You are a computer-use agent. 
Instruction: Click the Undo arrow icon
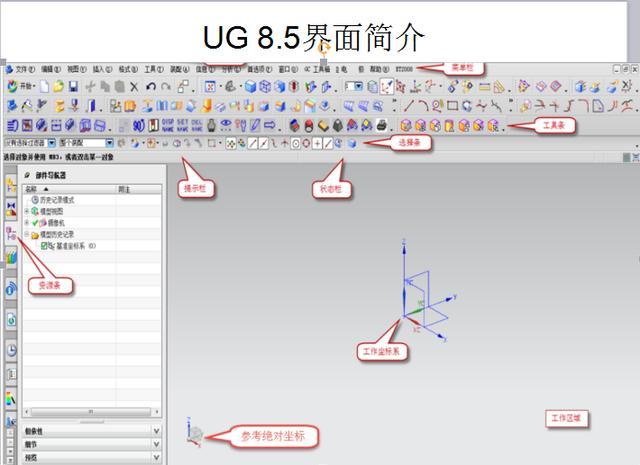151,86
